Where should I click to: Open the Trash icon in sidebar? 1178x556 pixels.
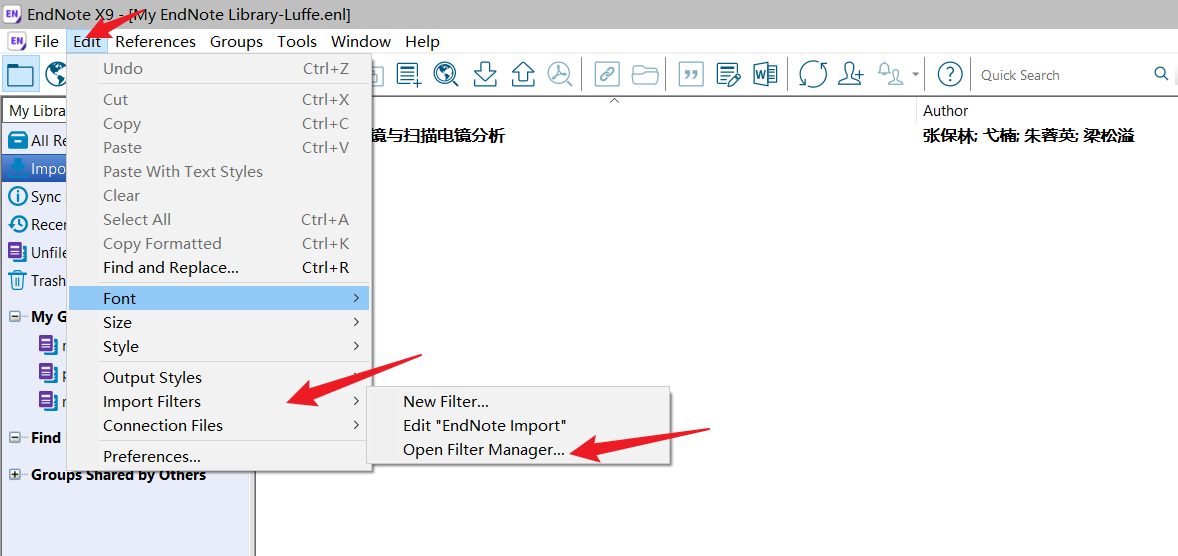tap(17, 280)
